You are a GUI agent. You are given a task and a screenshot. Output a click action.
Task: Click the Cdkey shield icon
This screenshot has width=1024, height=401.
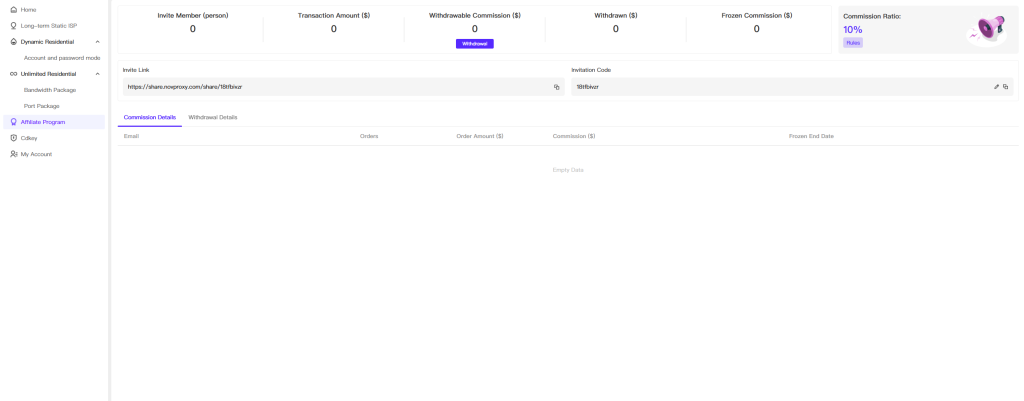pos(13,138)
